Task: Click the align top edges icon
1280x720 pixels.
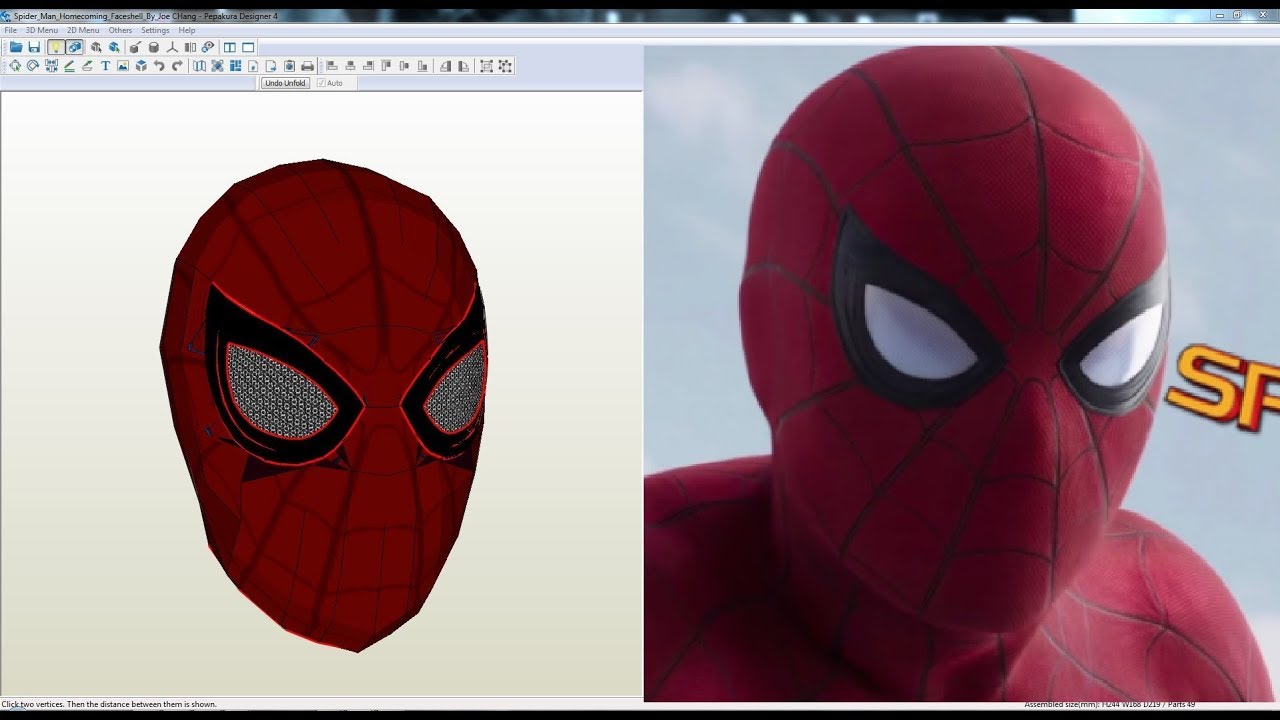Action: [386, 66]
